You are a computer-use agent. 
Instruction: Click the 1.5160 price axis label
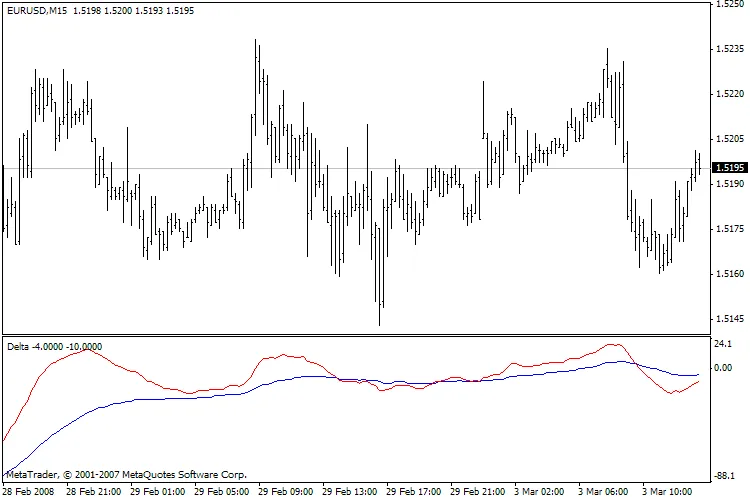(727, 274)
